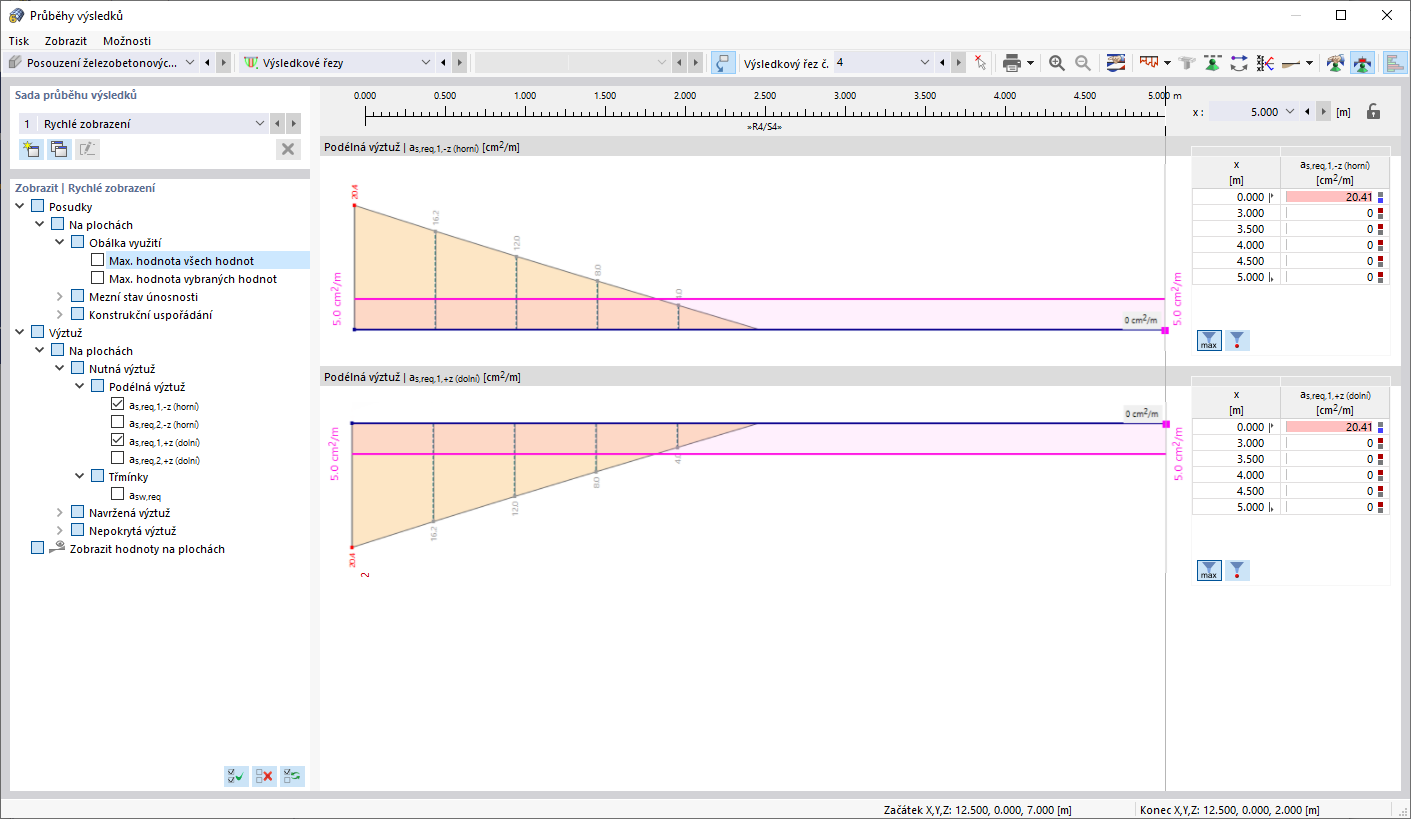Click the zoom out magnifier icon
This screenshot has height=819, width=1411.
pos(1083,62)
